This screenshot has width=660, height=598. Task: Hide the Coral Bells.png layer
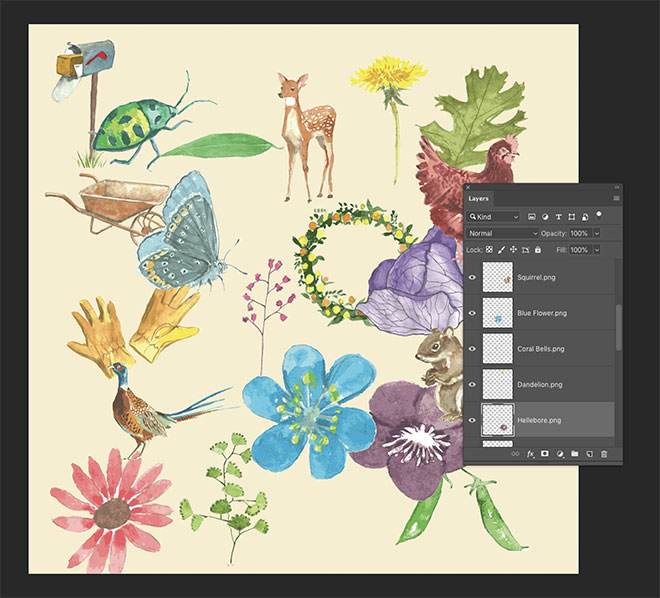coord(472,349)
